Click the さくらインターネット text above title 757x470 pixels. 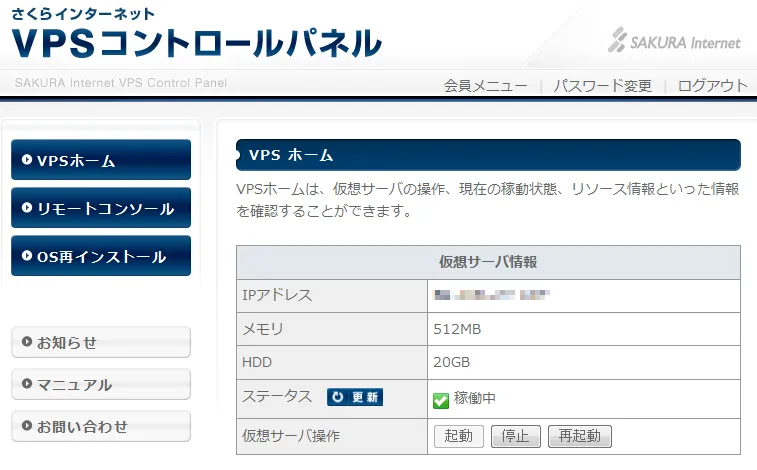coord(83,14)
